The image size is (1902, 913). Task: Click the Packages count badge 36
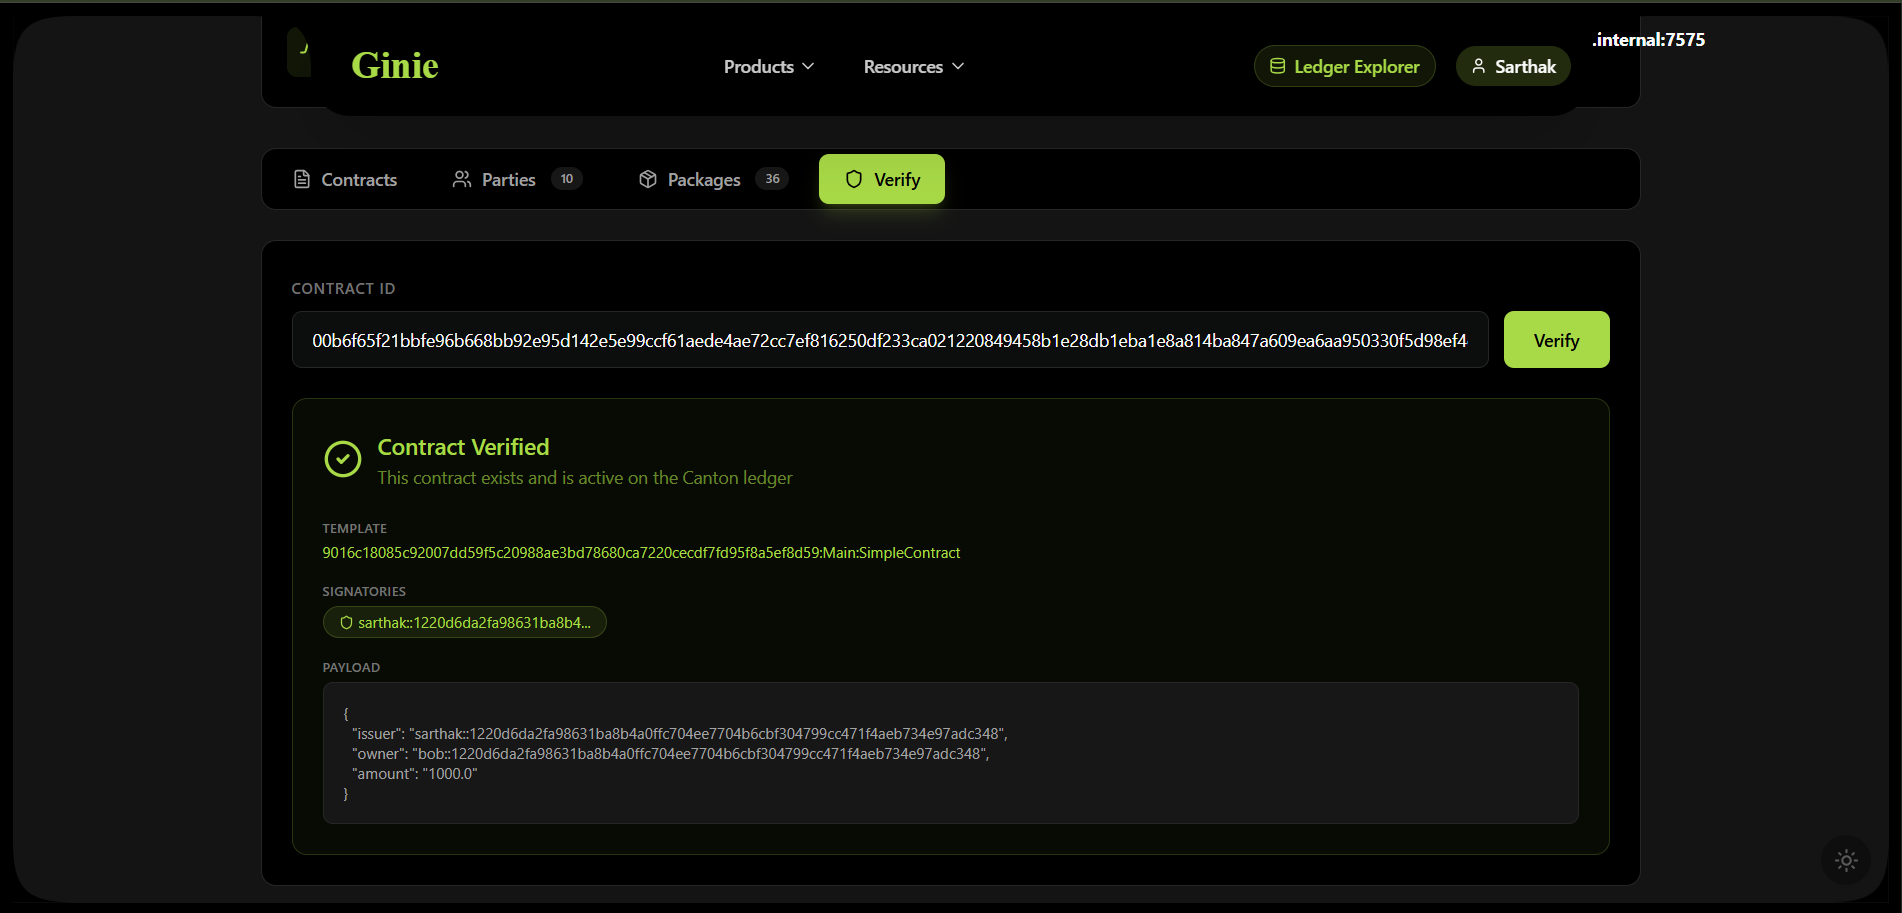pos(772,179)
